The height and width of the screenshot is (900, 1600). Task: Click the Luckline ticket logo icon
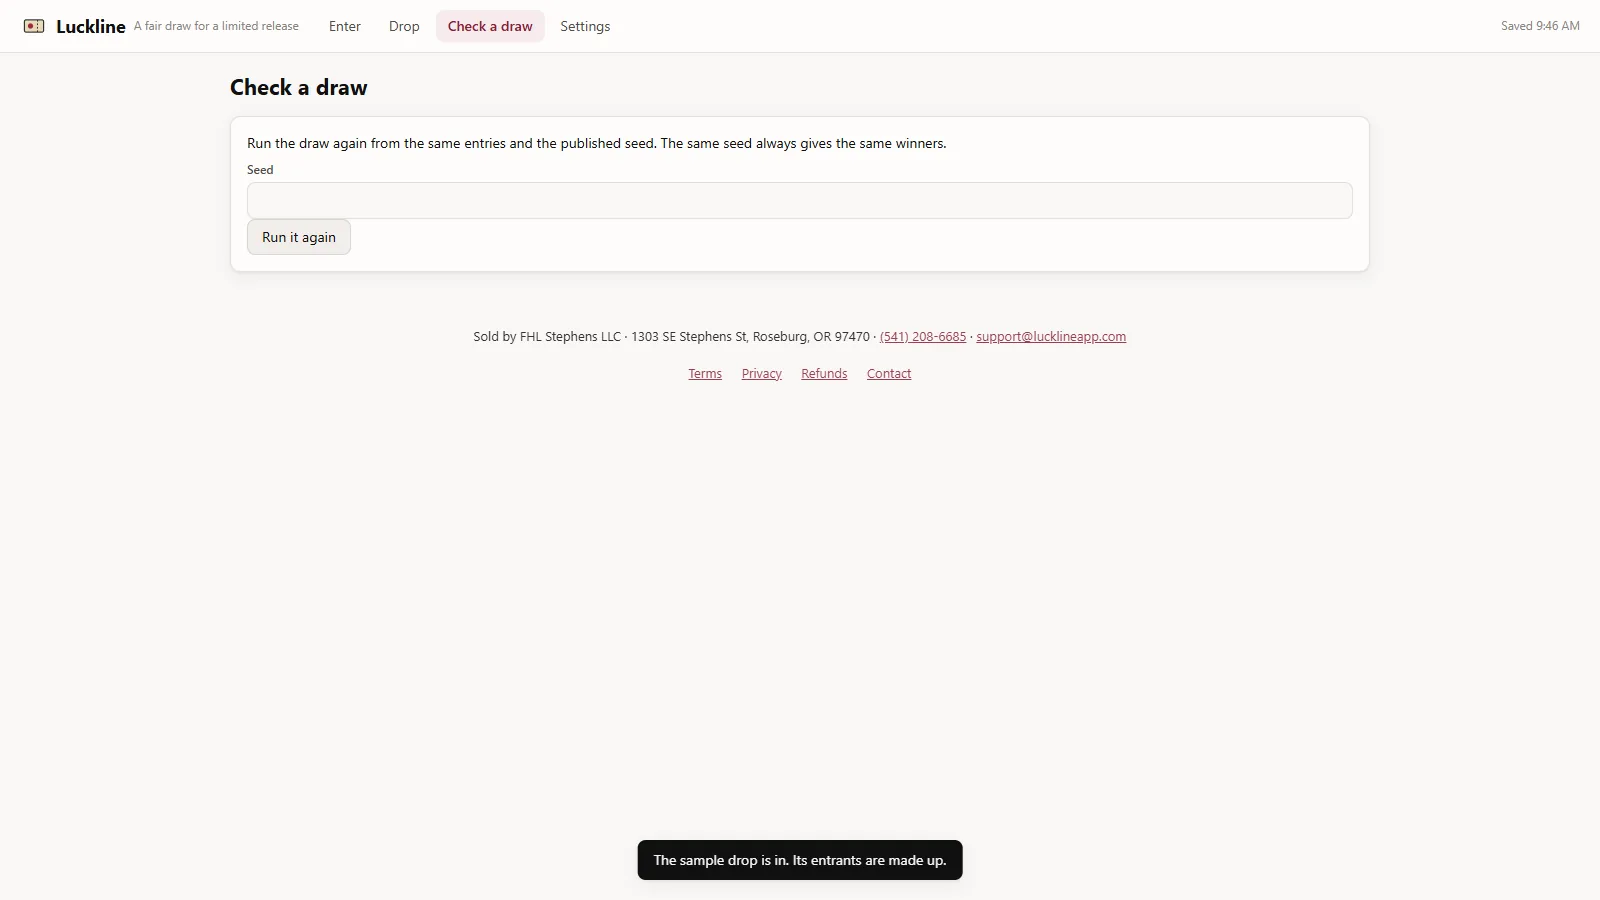coord(34,26)
